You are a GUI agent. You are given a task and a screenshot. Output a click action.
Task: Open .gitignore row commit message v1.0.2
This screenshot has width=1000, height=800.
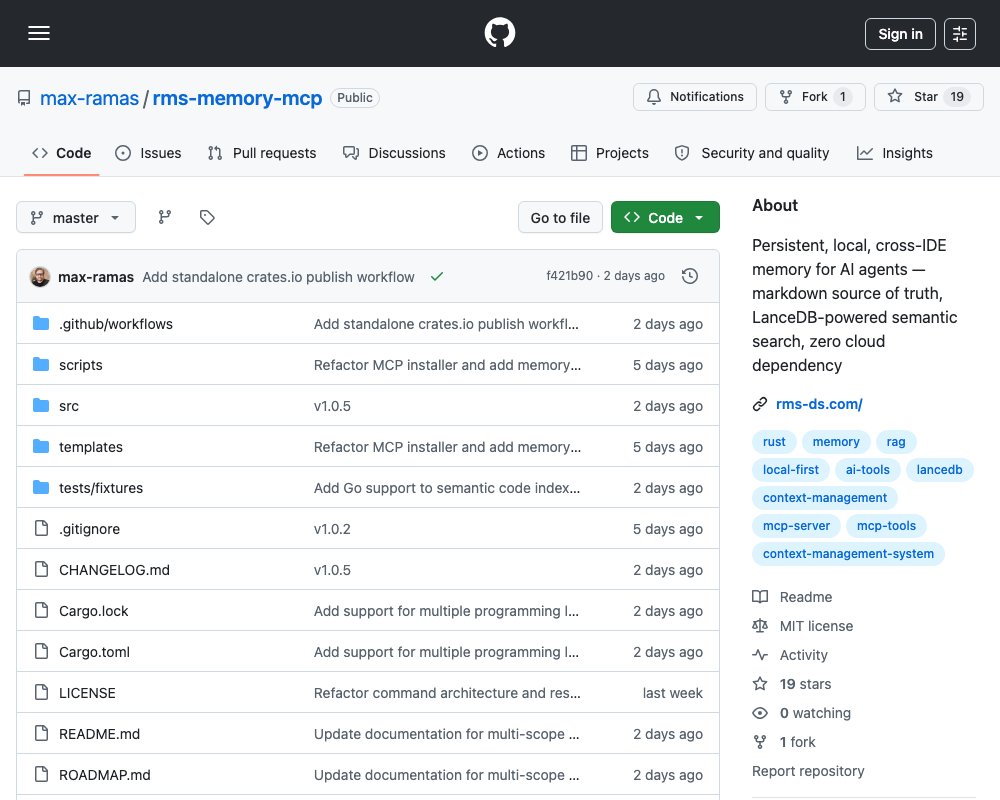[332, 529]
